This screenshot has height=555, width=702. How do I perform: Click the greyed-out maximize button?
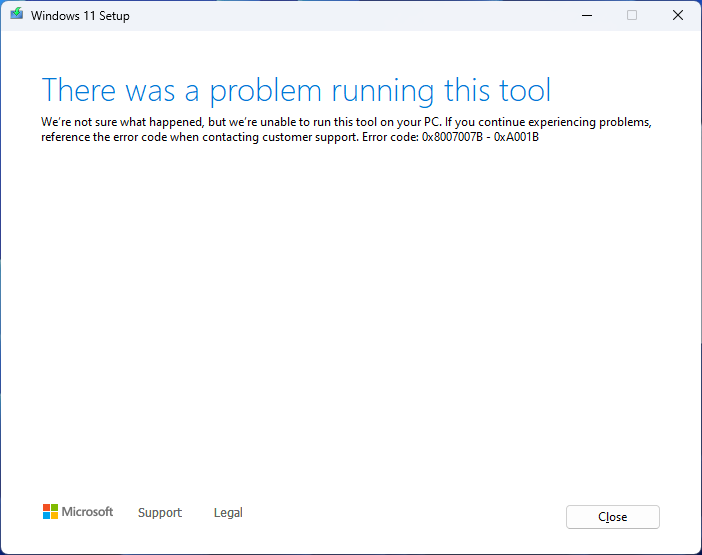[632, 16]
